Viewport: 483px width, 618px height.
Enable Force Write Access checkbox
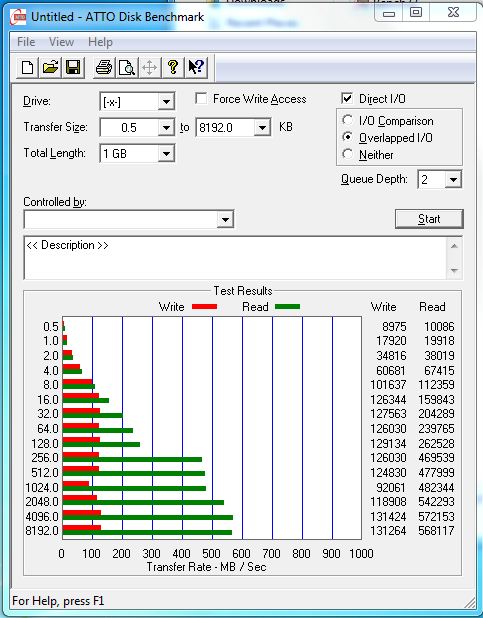201,99
